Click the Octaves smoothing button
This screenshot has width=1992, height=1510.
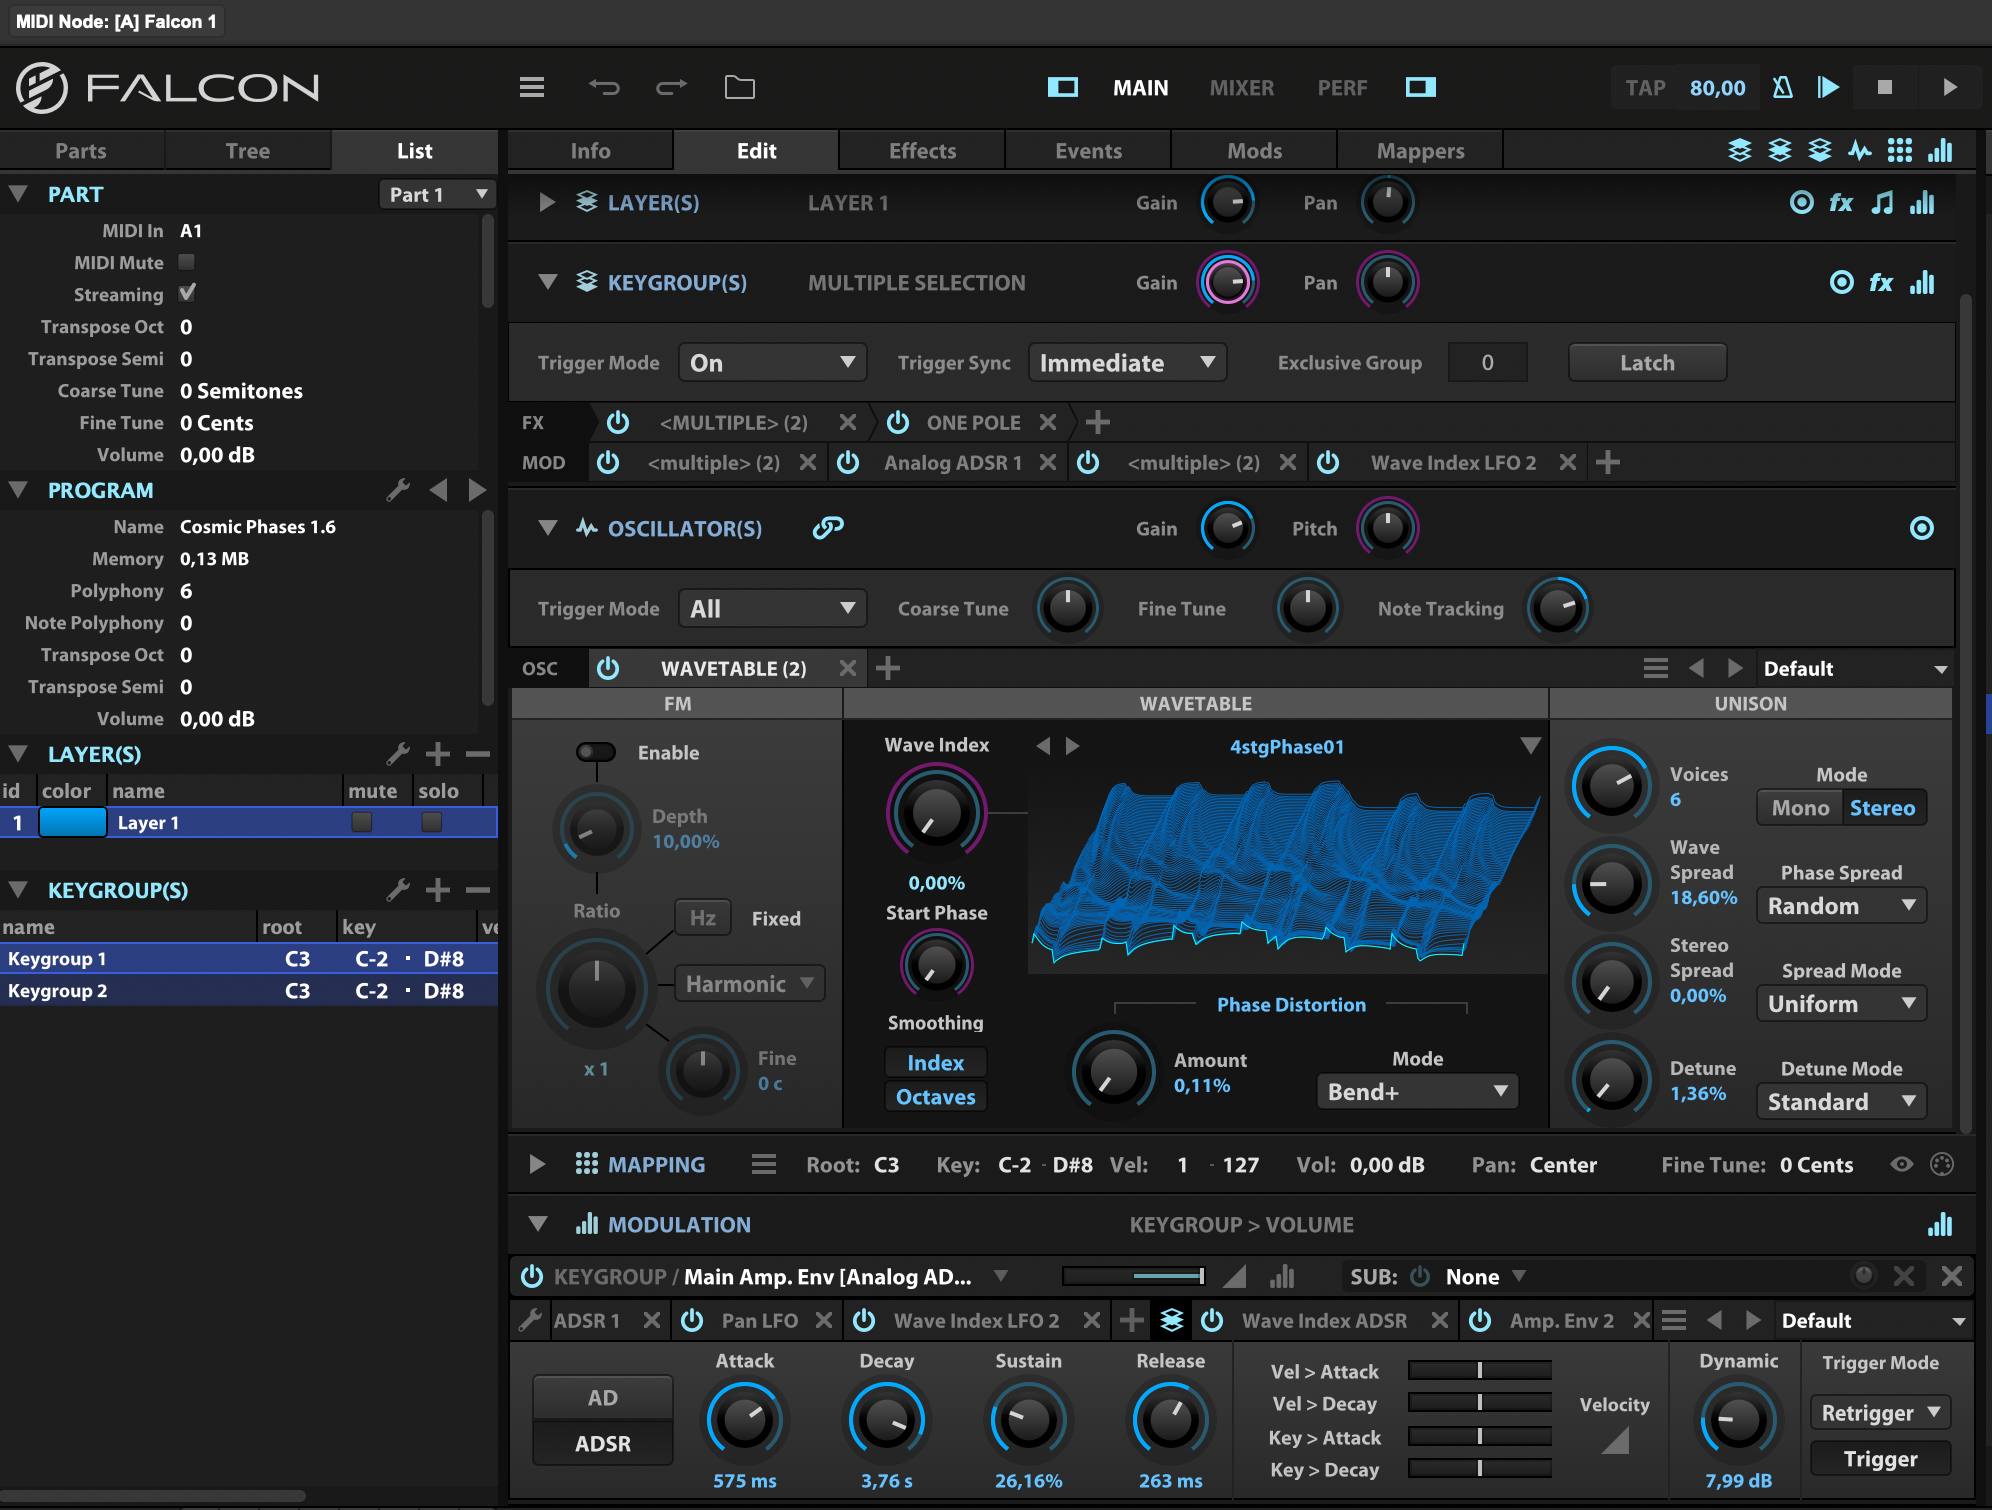[x=935, y=1097]
